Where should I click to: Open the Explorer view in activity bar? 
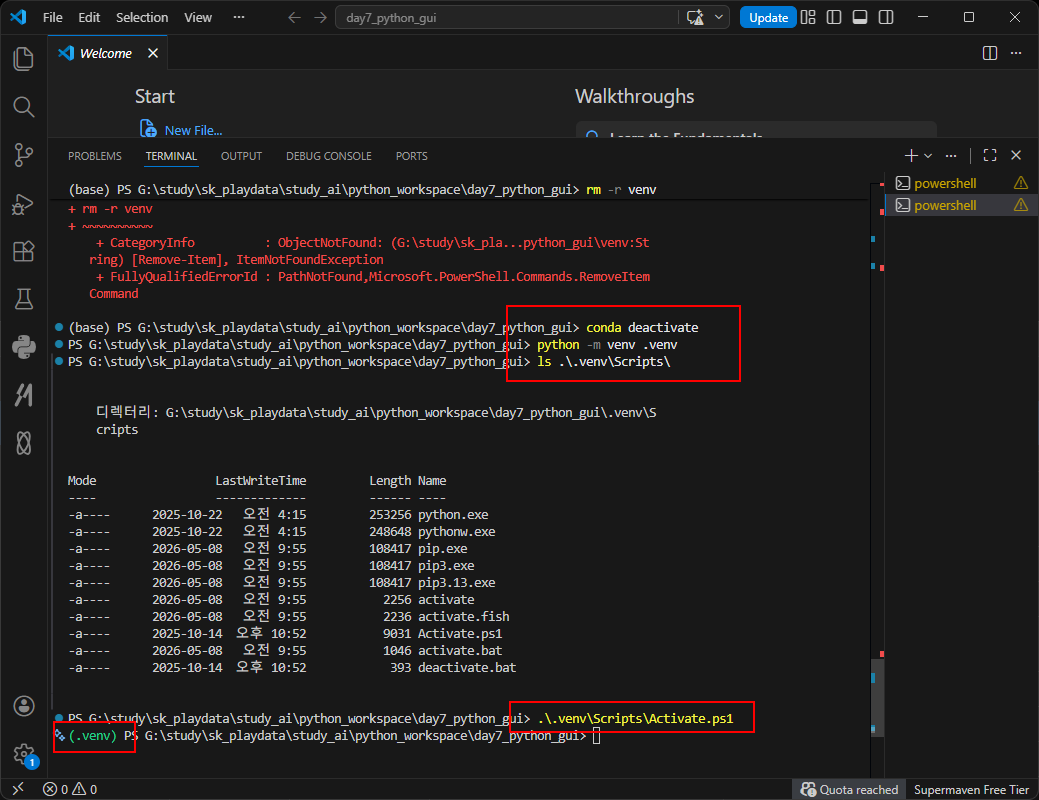click(24, 58)
